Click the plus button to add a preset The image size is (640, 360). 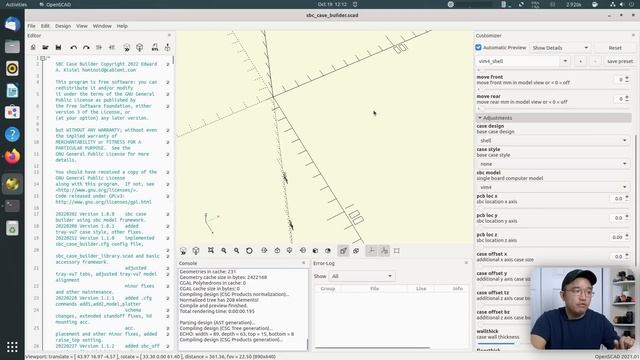click(x=580, y=61)
